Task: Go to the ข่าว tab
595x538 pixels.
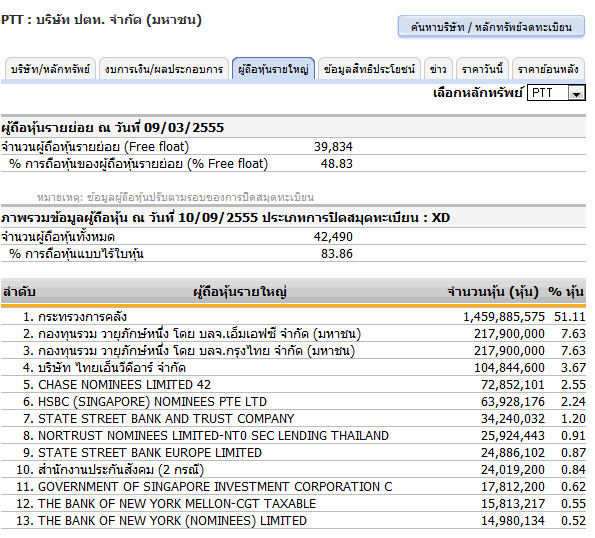Action: point(438,69)
